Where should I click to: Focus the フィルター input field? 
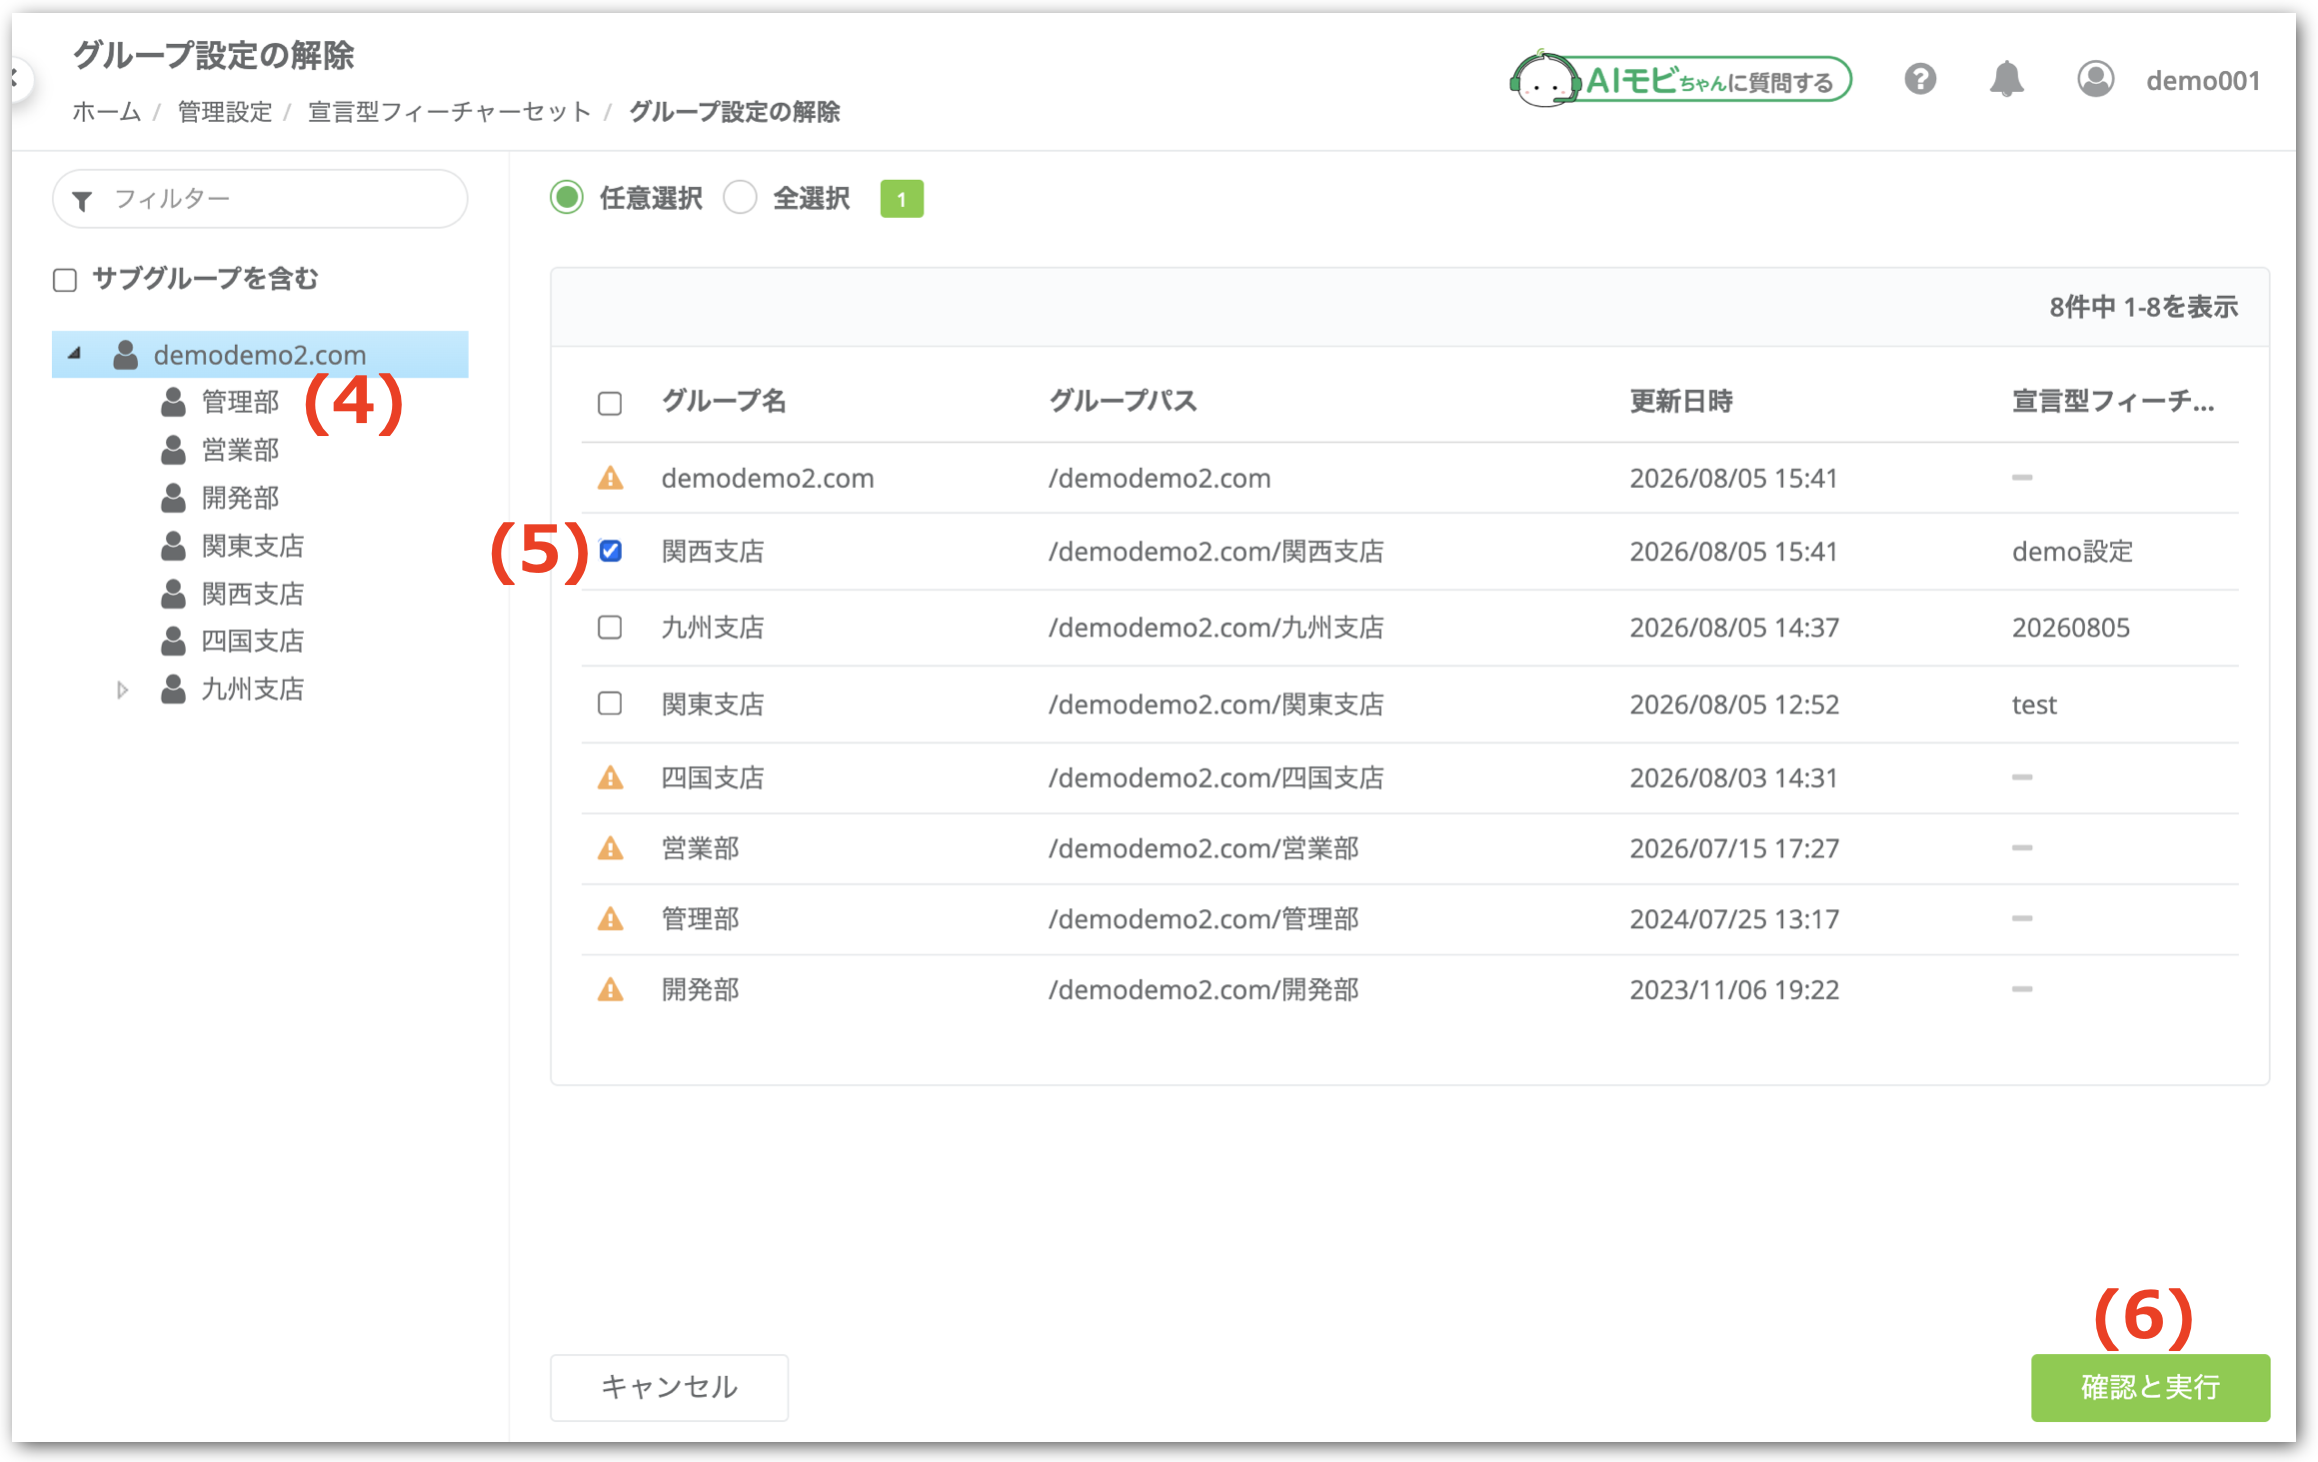pyautogui.click(x=260, y=199)
